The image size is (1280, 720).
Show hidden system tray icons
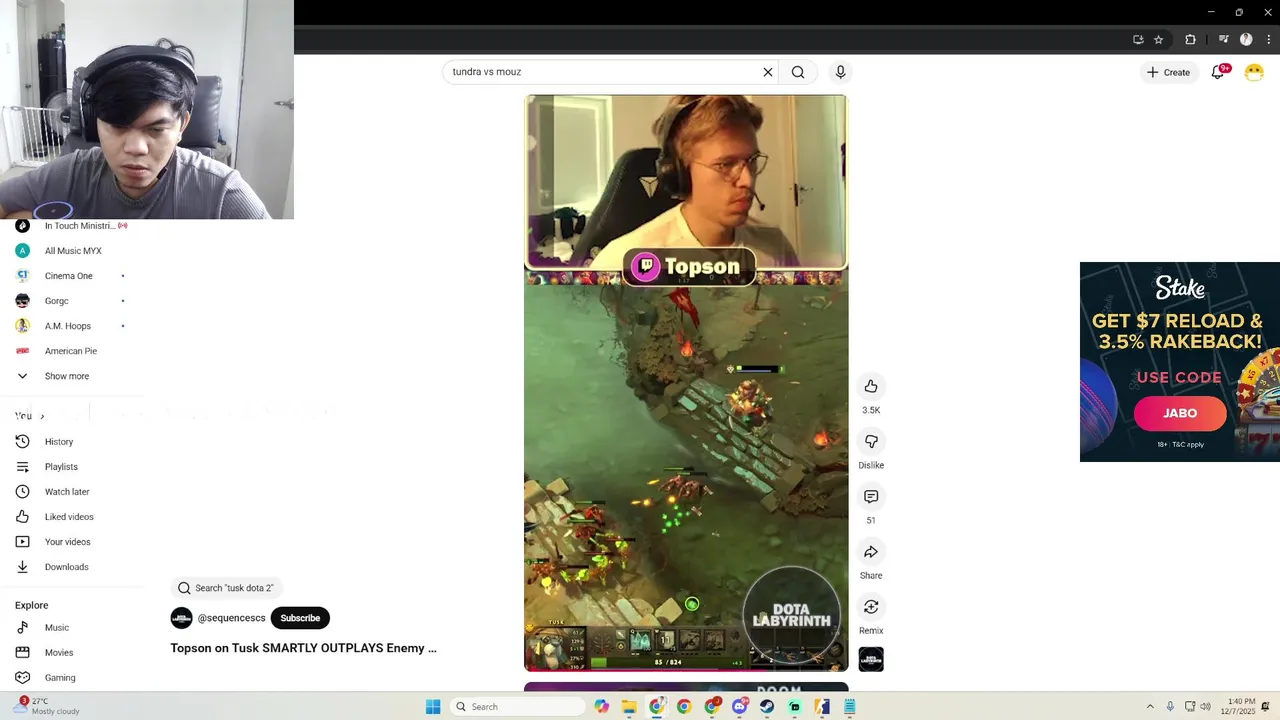click(x=1150, y=707)
